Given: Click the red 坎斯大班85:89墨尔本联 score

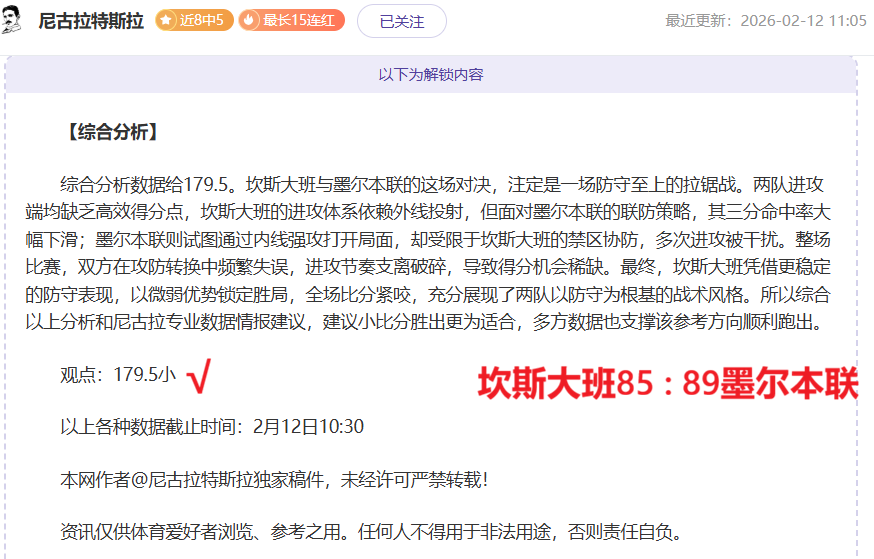Looking at the screenshot, I should (x=667, y=384).
